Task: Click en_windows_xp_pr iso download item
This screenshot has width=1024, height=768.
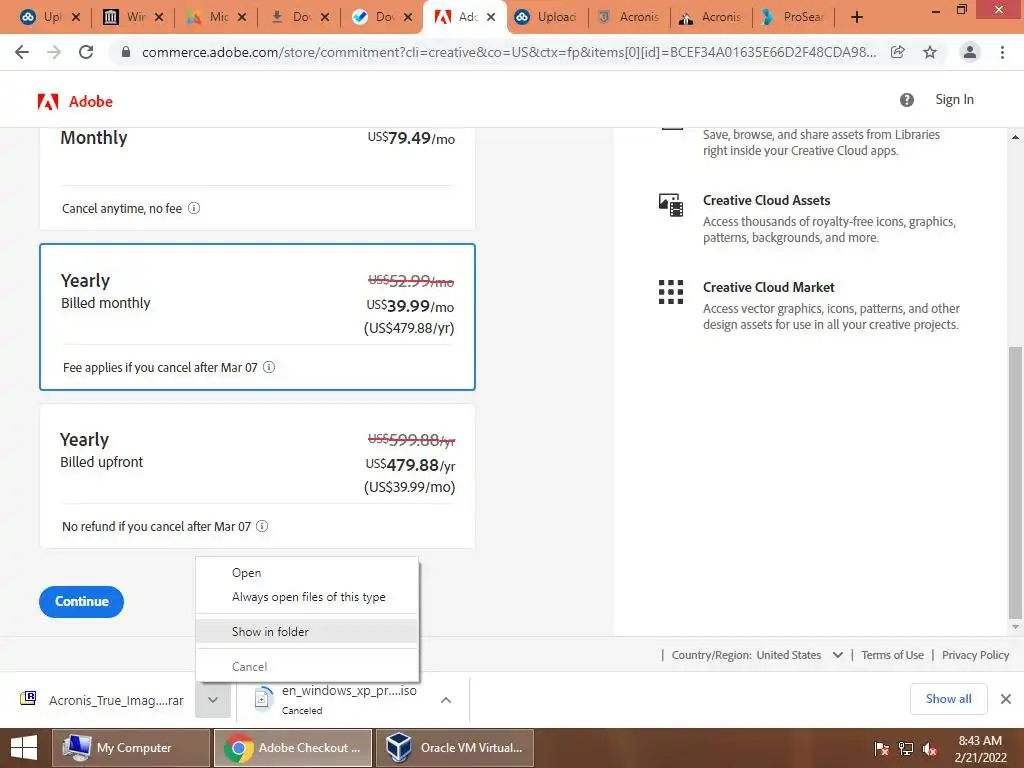Action: click(336, 699)
